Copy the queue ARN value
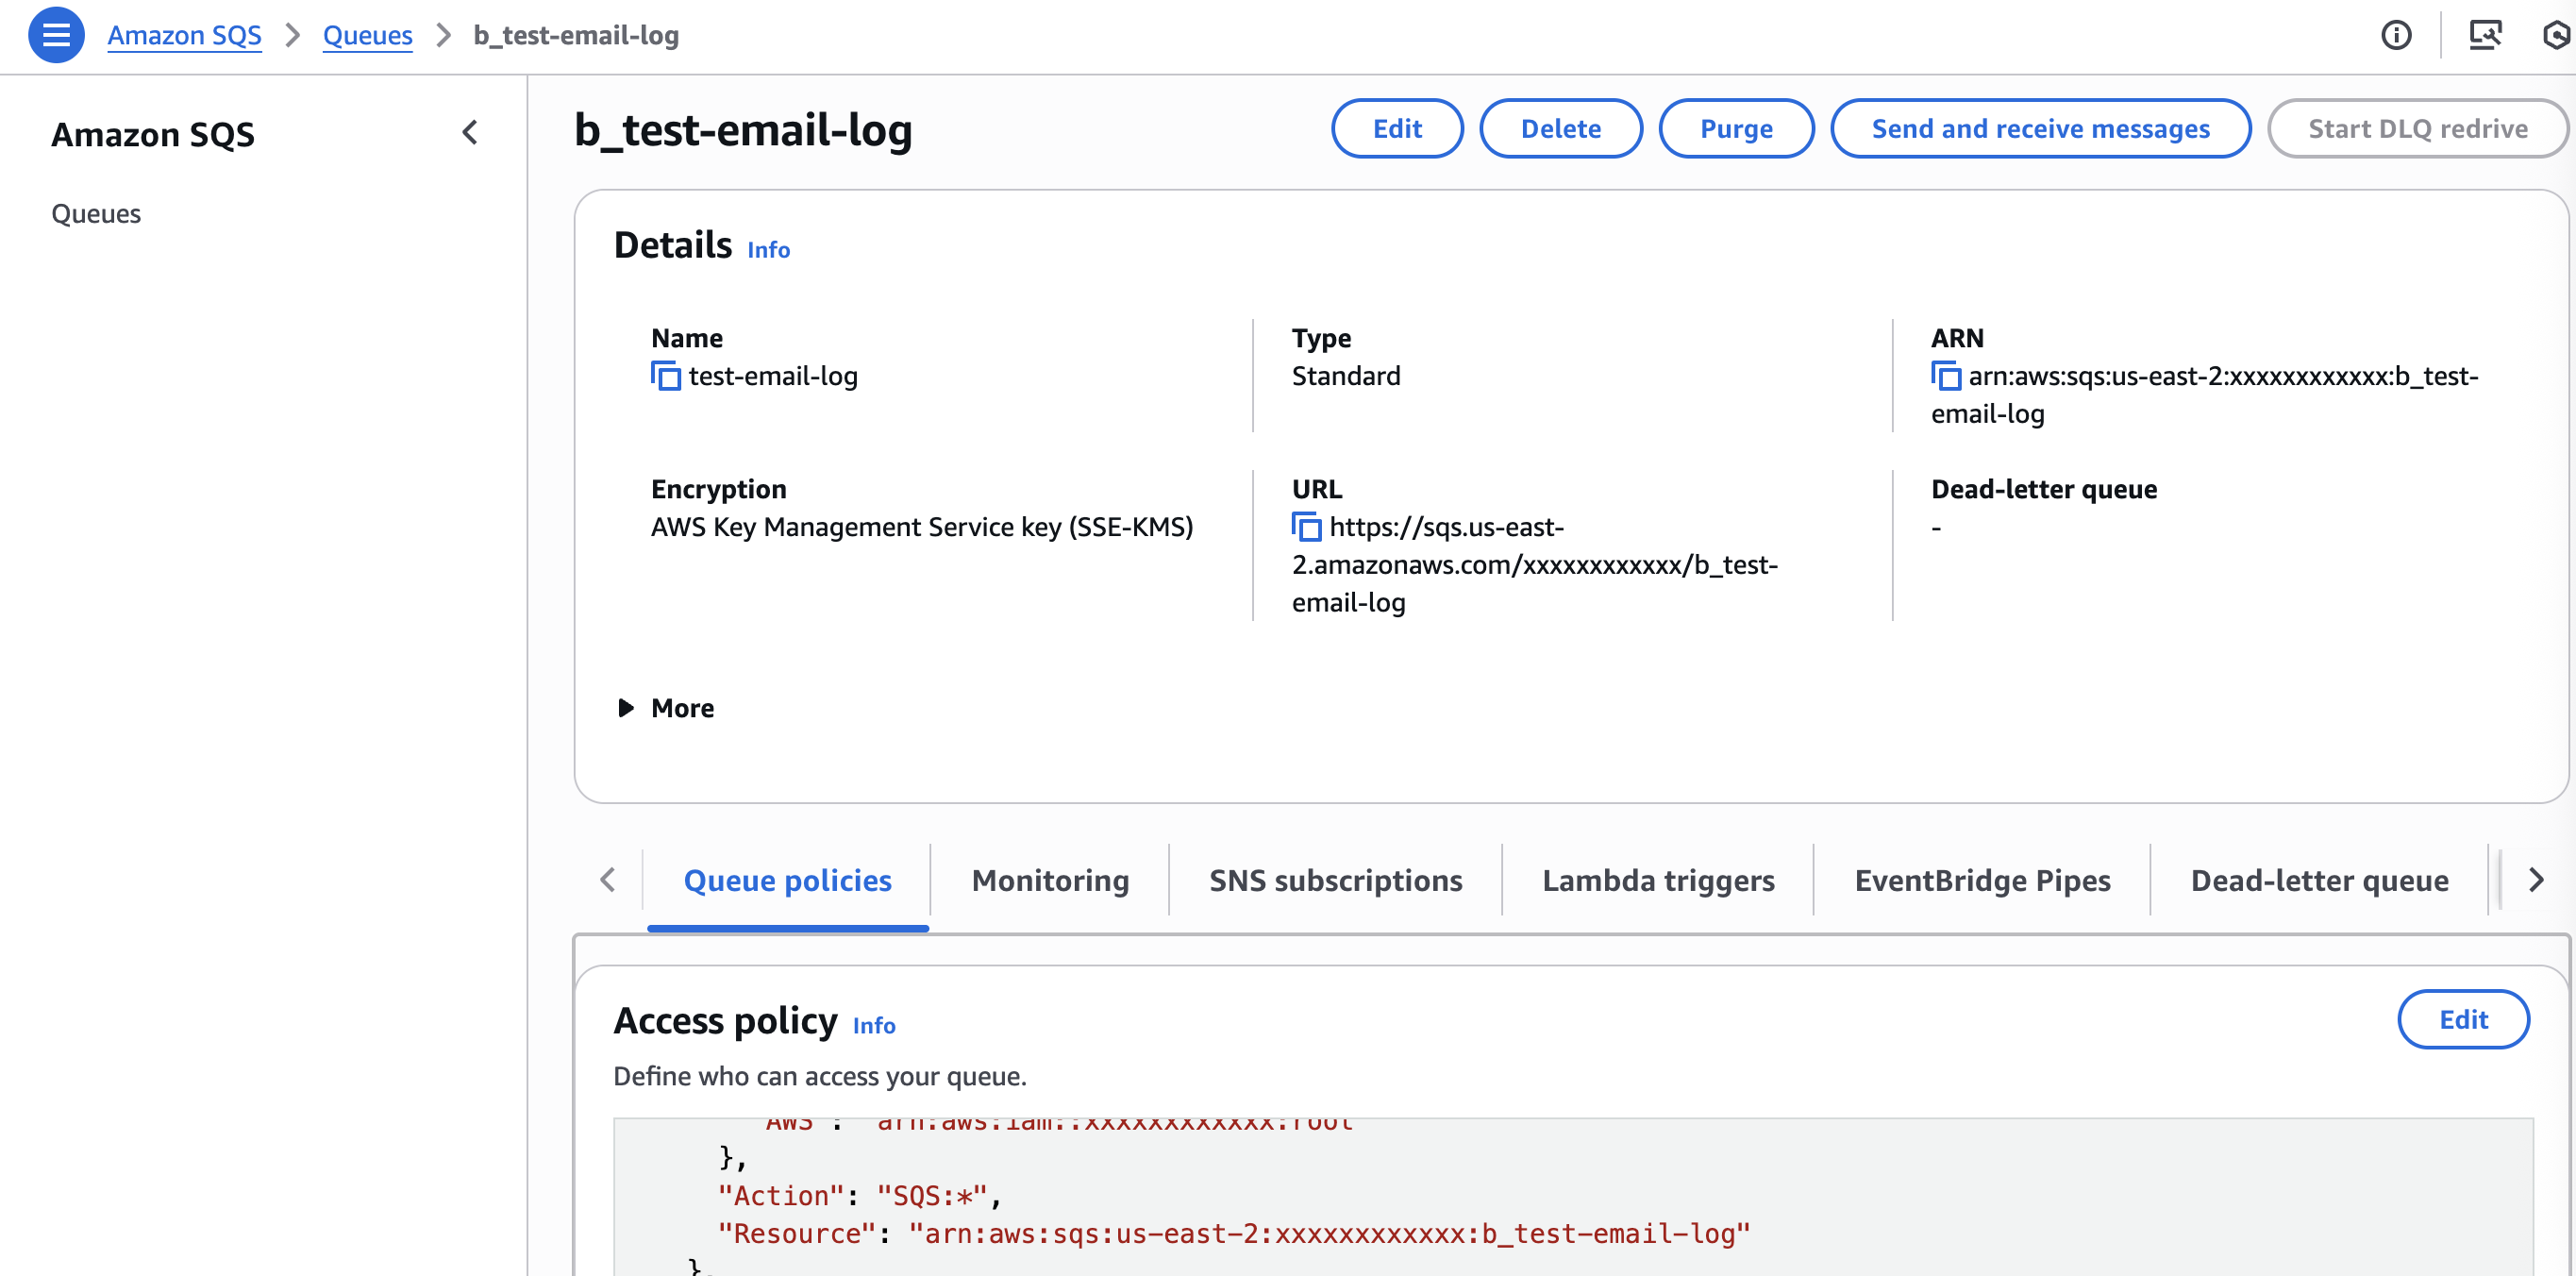The height and width of the screenshot is (1276, 2576). tap(1946, 377)
